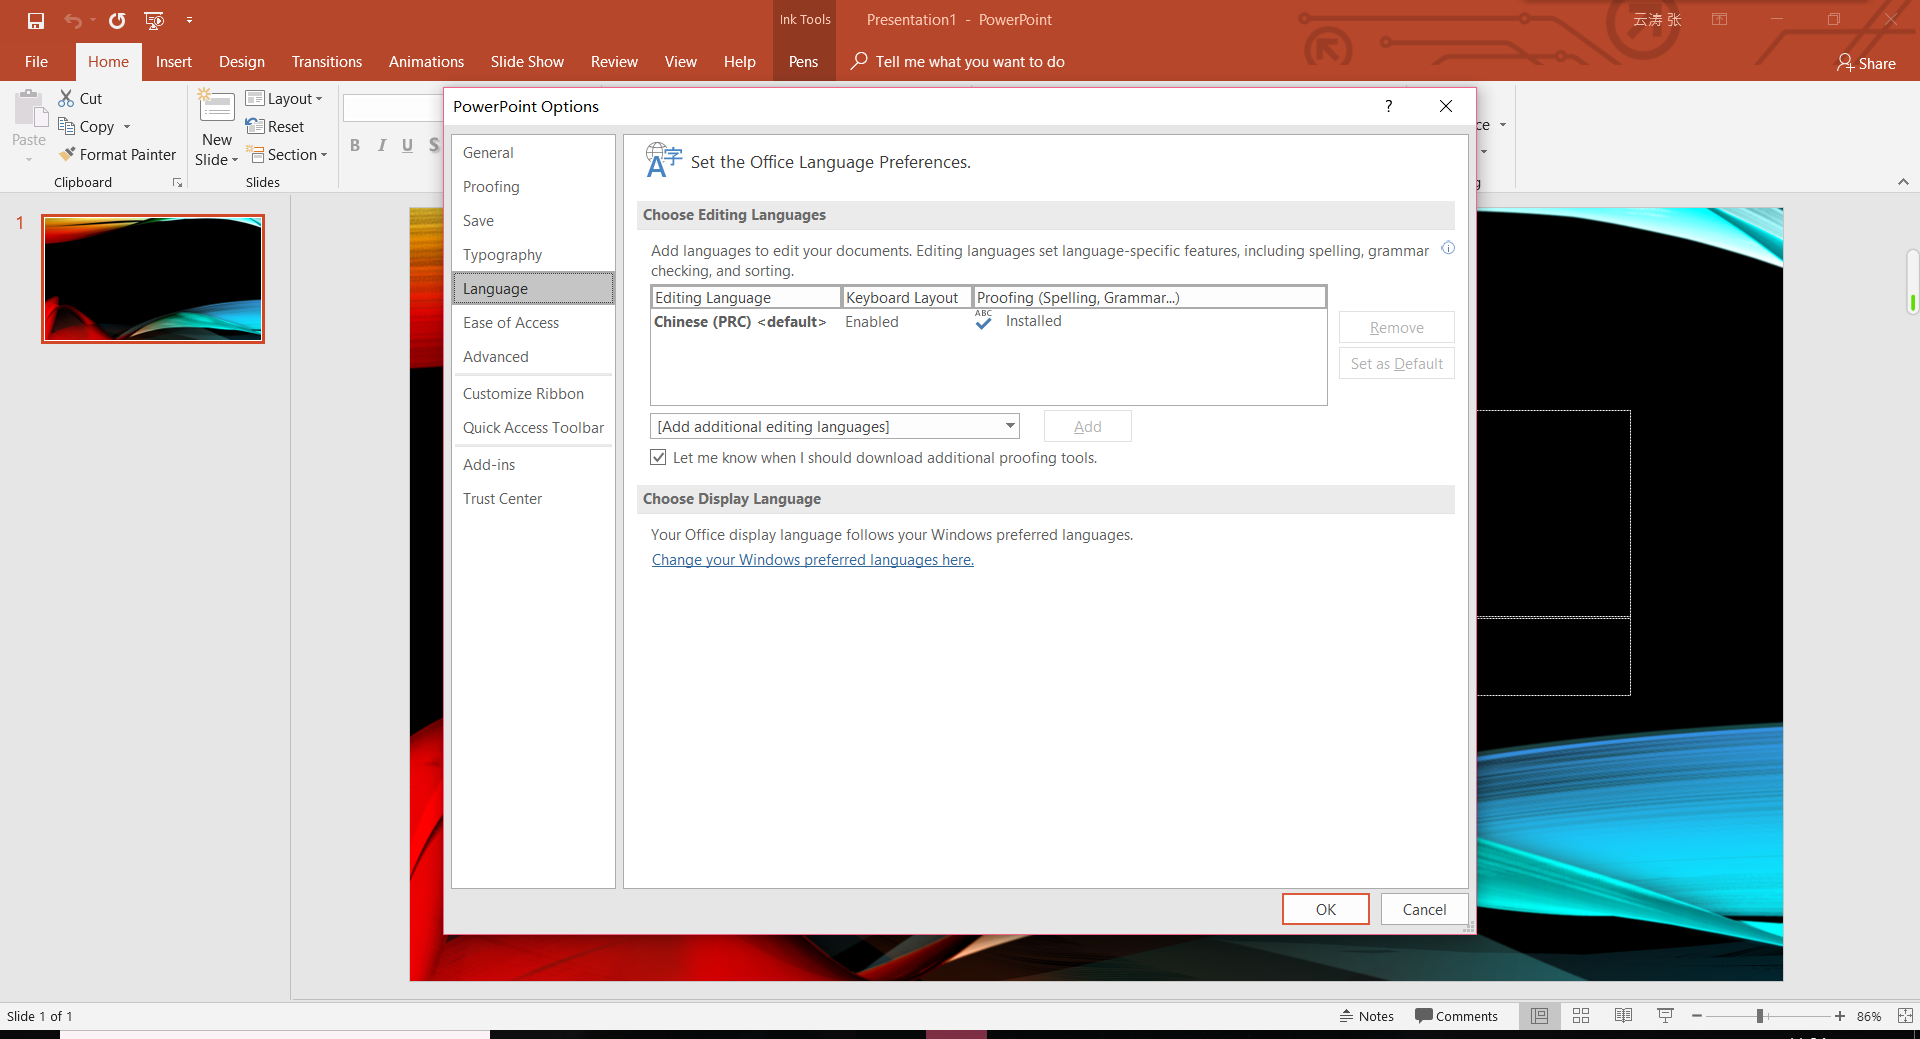Open Customize Quick Access Toolbar dropdown
The width and height of the screenshot is (1920, 1039).
(189, 20)
